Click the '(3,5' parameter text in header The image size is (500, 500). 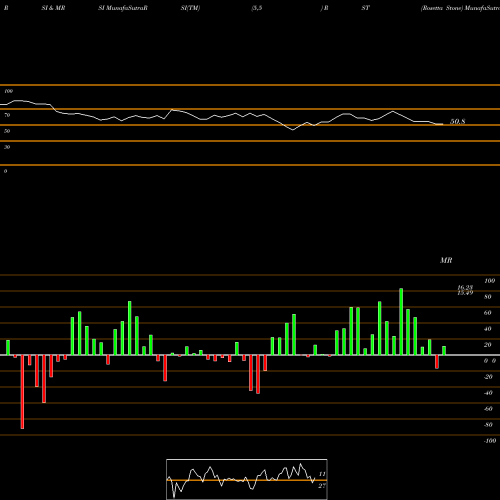(x=257, y=8)
